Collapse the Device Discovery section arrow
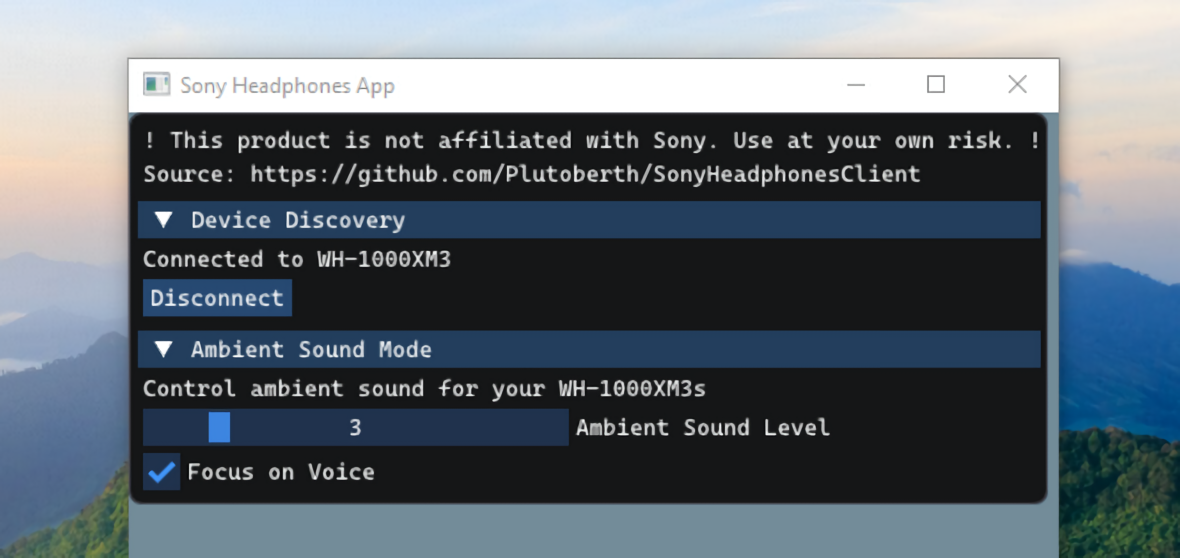 164,220
